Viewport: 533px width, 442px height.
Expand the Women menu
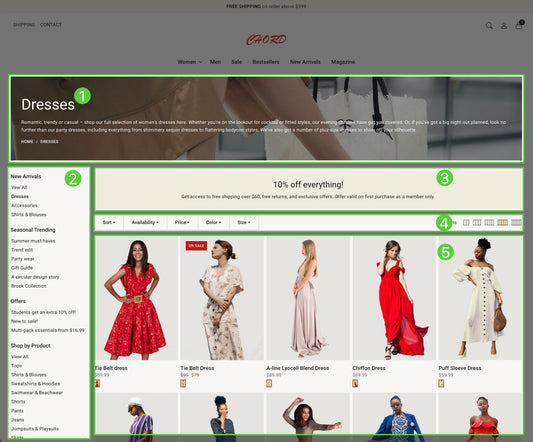tap(190, 62)
